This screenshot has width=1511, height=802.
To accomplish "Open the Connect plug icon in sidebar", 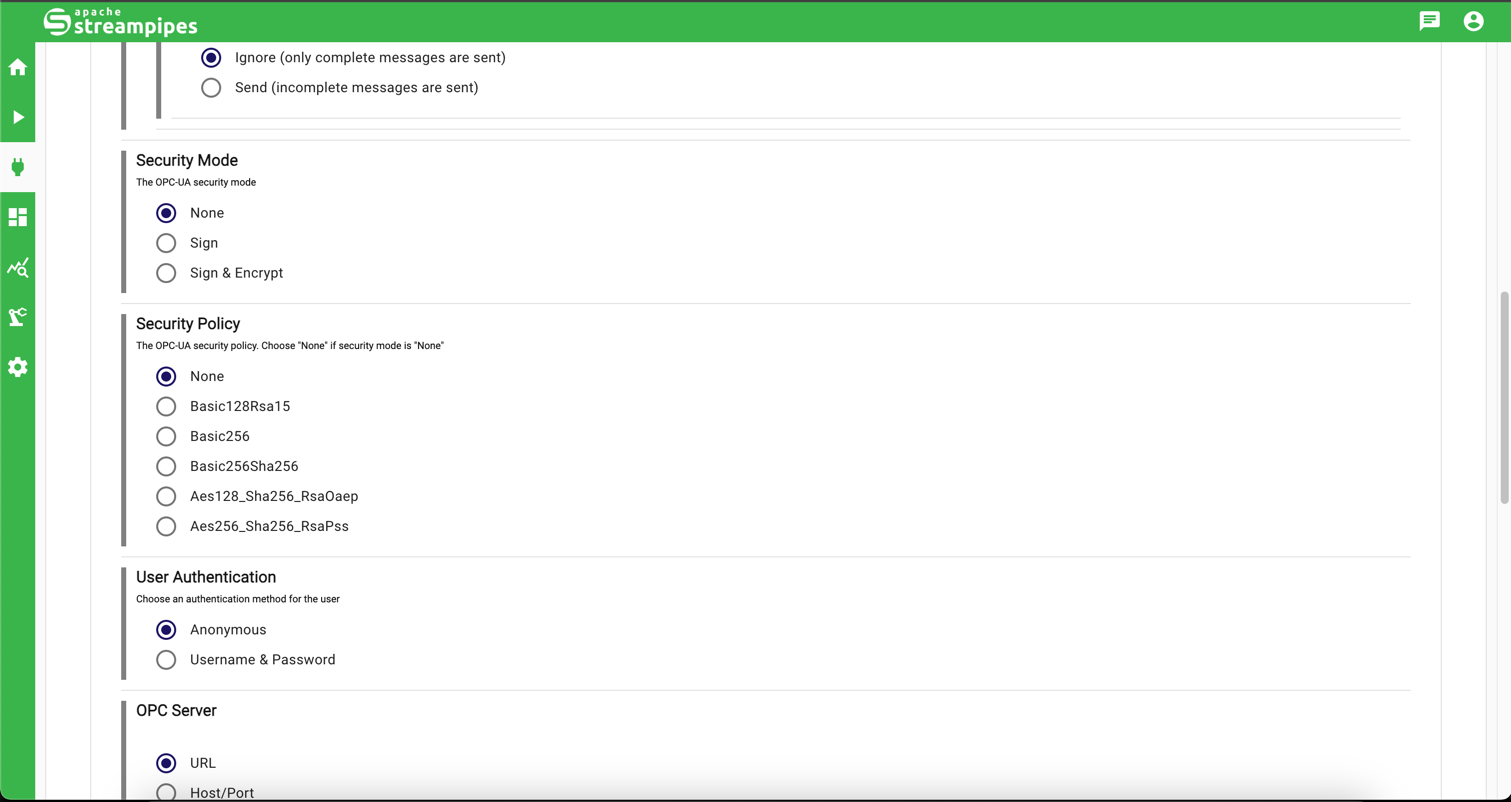I will [18, 167].
